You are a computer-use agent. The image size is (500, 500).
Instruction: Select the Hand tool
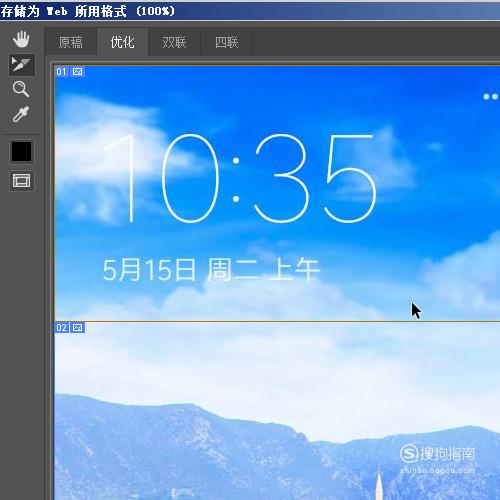(21, 39)
